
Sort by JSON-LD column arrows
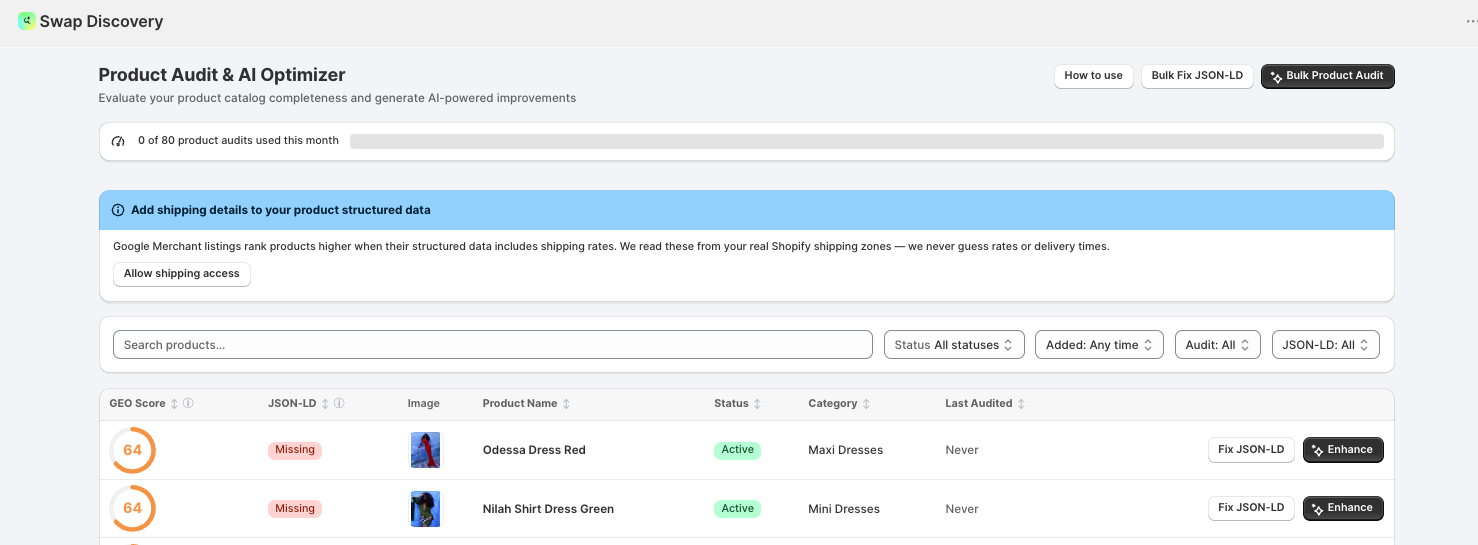325,404
